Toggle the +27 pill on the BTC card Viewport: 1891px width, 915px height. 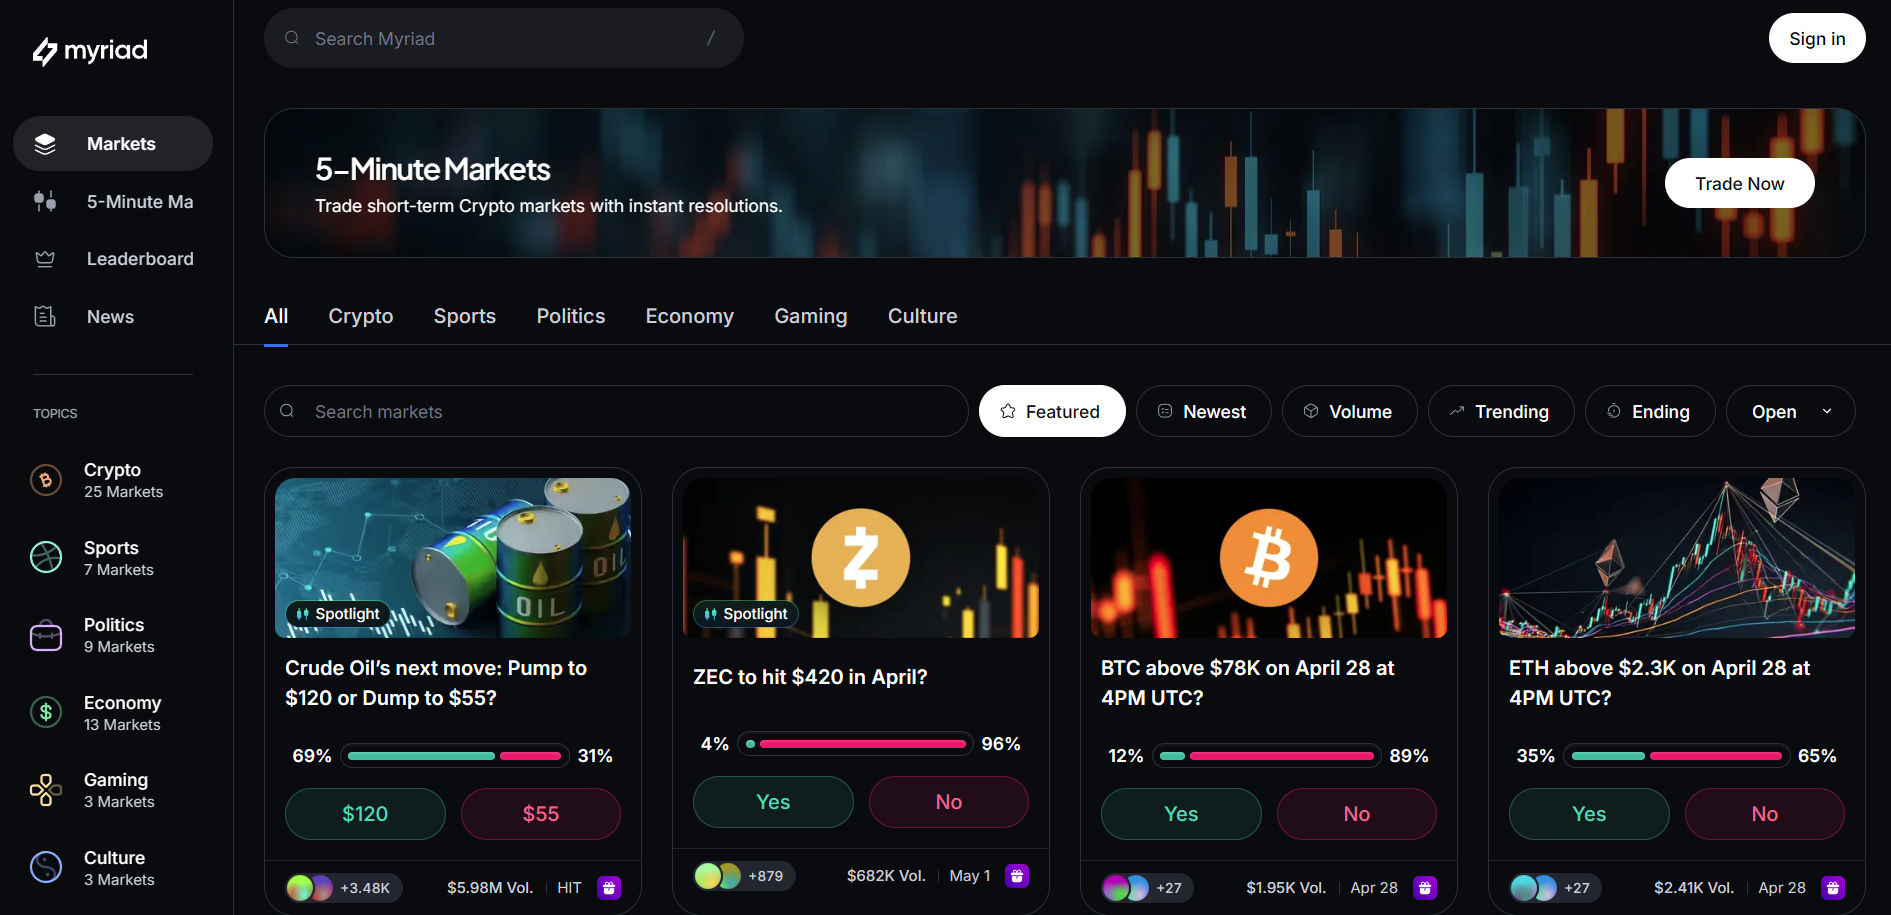[1146, 887]
